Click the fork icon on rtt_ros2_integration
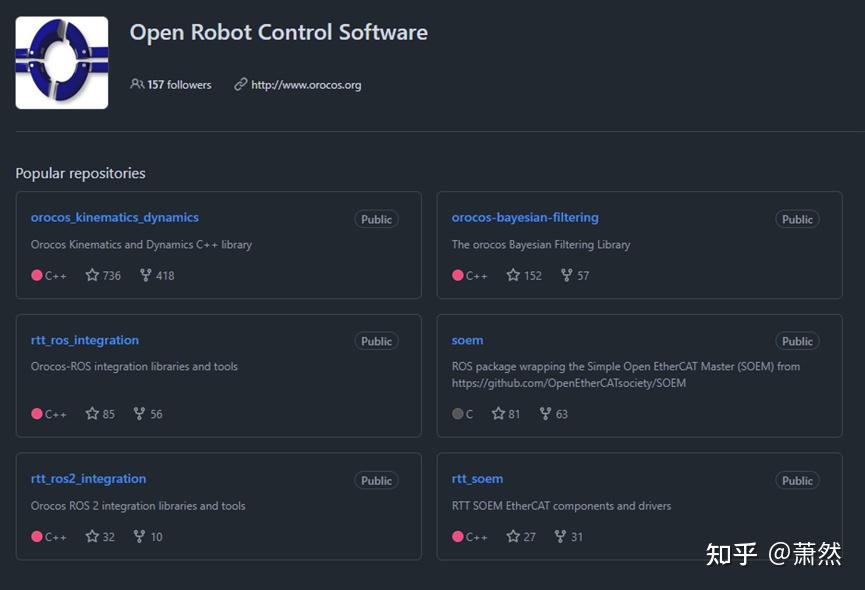 point(140,536)
